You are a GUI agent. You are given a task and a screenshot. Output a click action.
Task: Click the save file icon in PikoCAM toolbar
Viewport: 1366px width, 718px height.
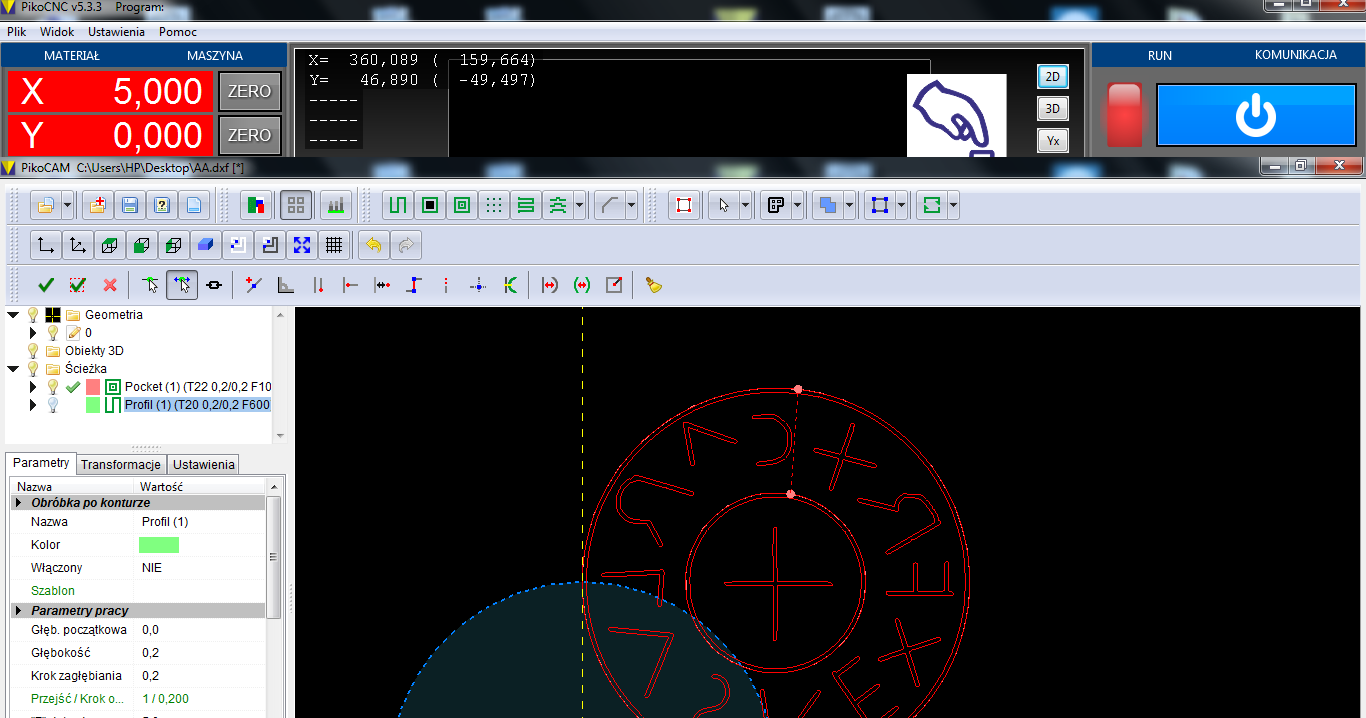(130, 206)
